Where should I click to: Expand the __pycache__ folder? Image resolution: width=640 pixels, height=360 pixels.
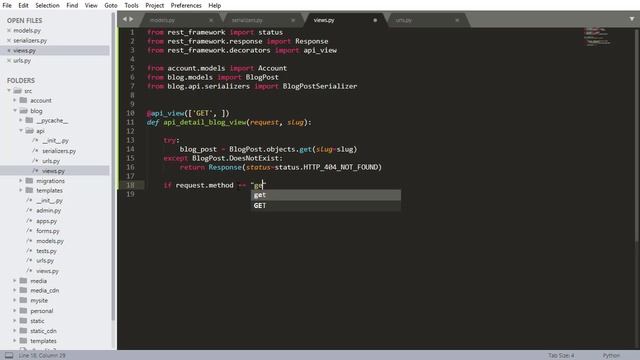21,120
